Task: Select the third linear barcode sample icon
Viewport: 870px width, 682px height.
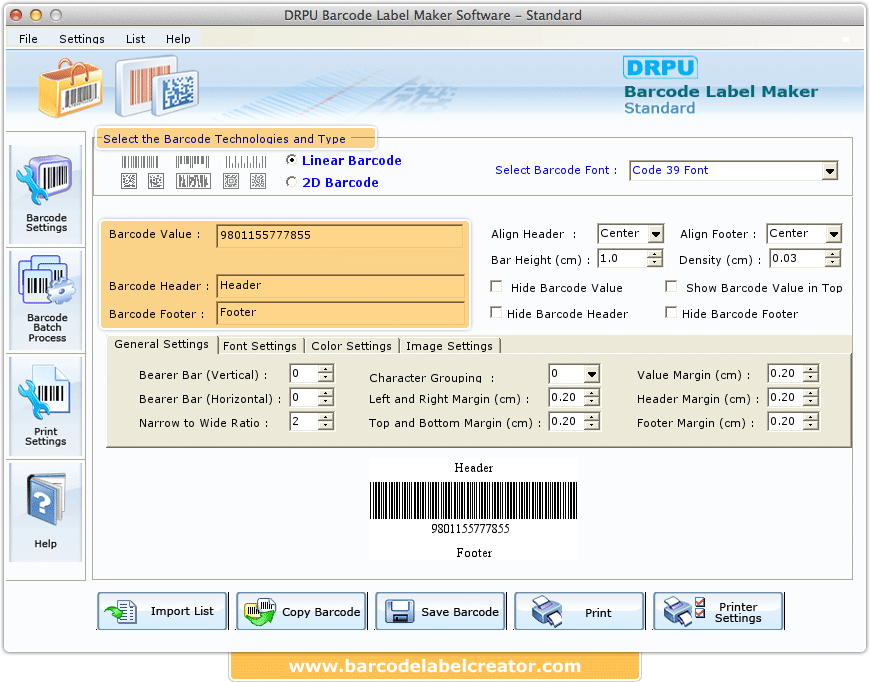Action: click(246, 162)
